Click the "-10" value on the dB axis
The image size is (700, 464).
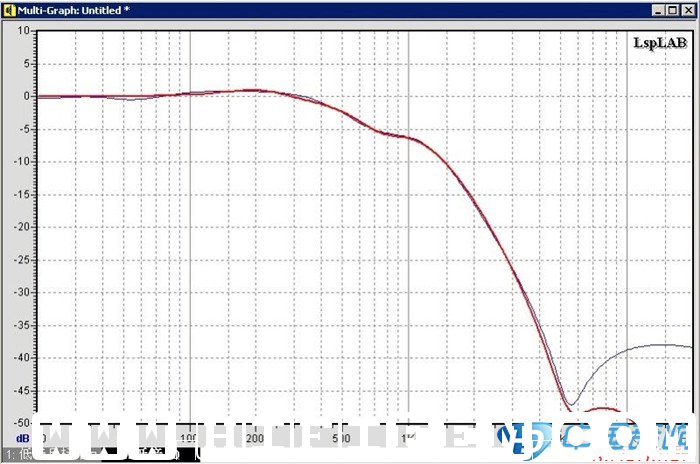[x=21, y=161]
